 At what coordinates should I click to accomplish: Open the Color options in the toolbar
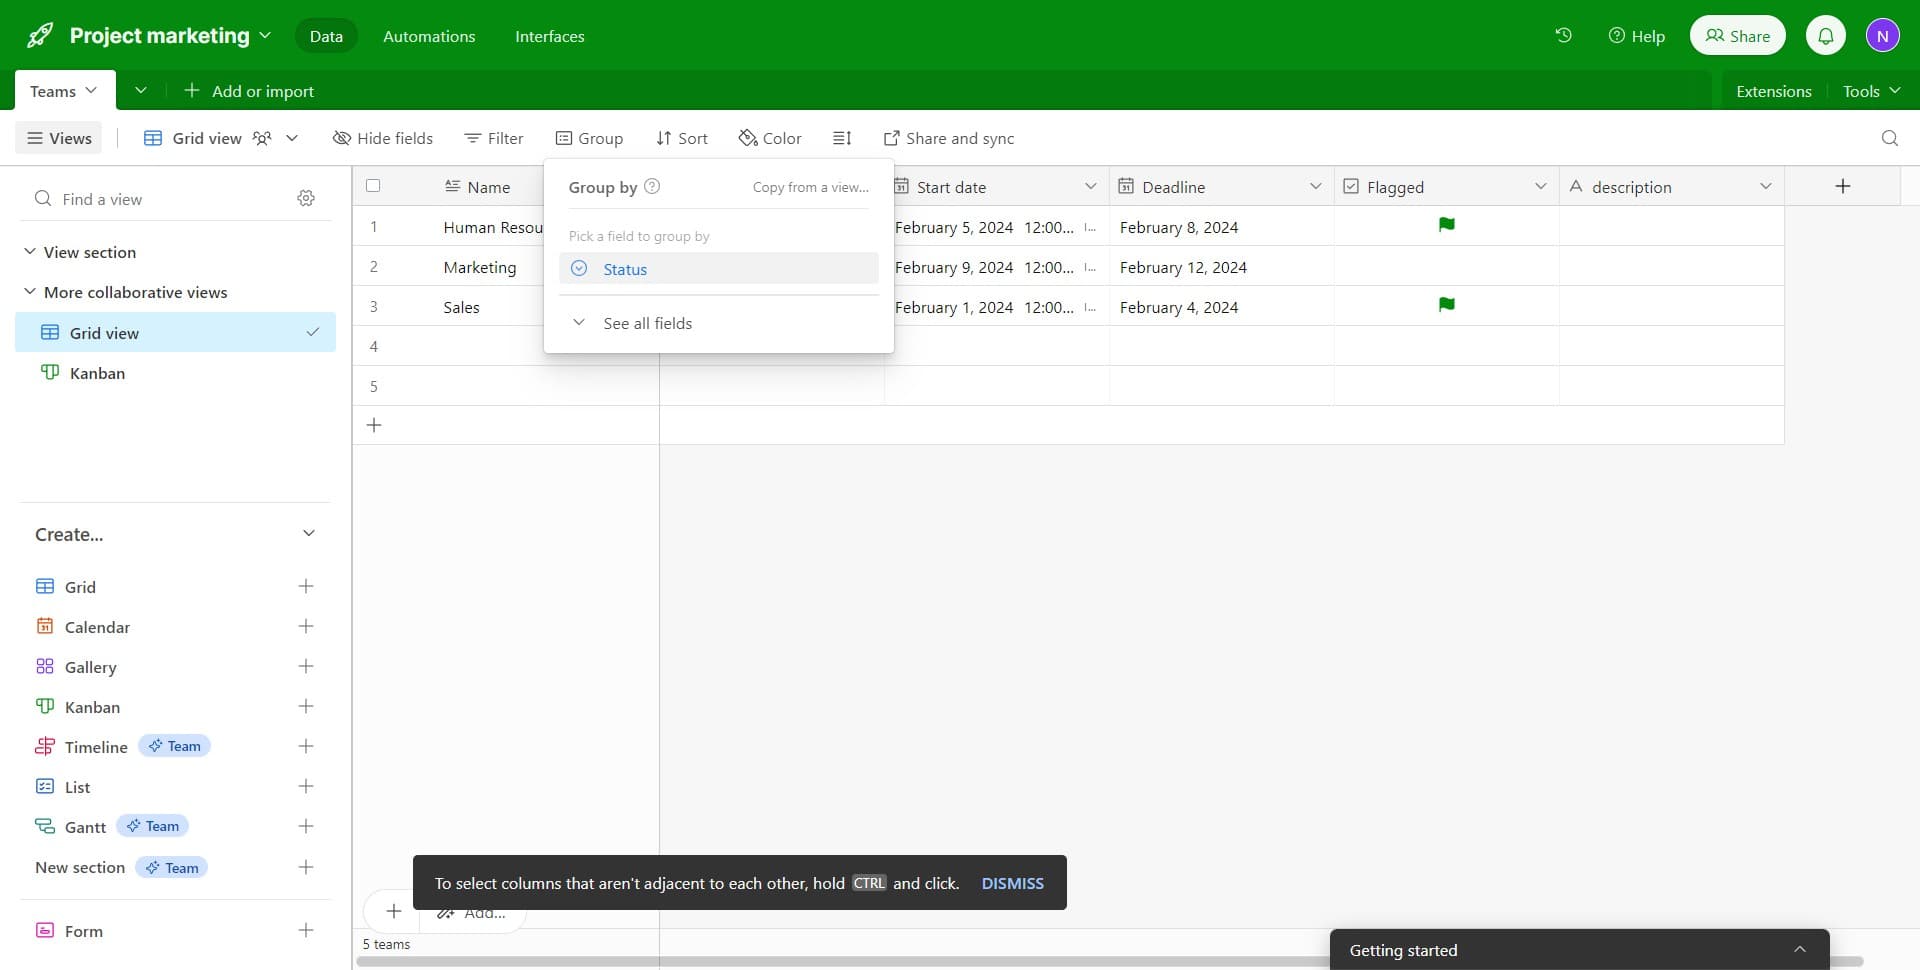(x=769, y=138)
